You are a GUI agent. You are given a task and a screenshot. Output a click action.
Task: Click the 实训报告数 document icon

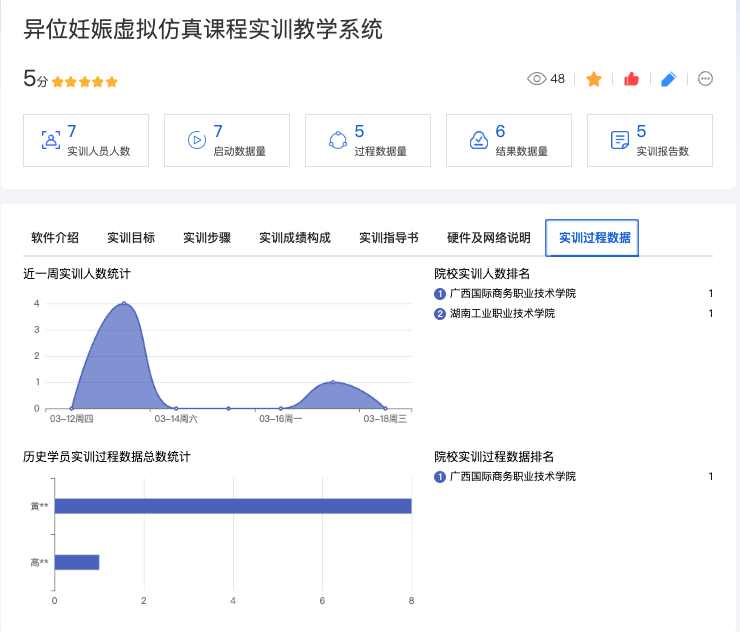point(620,140)
